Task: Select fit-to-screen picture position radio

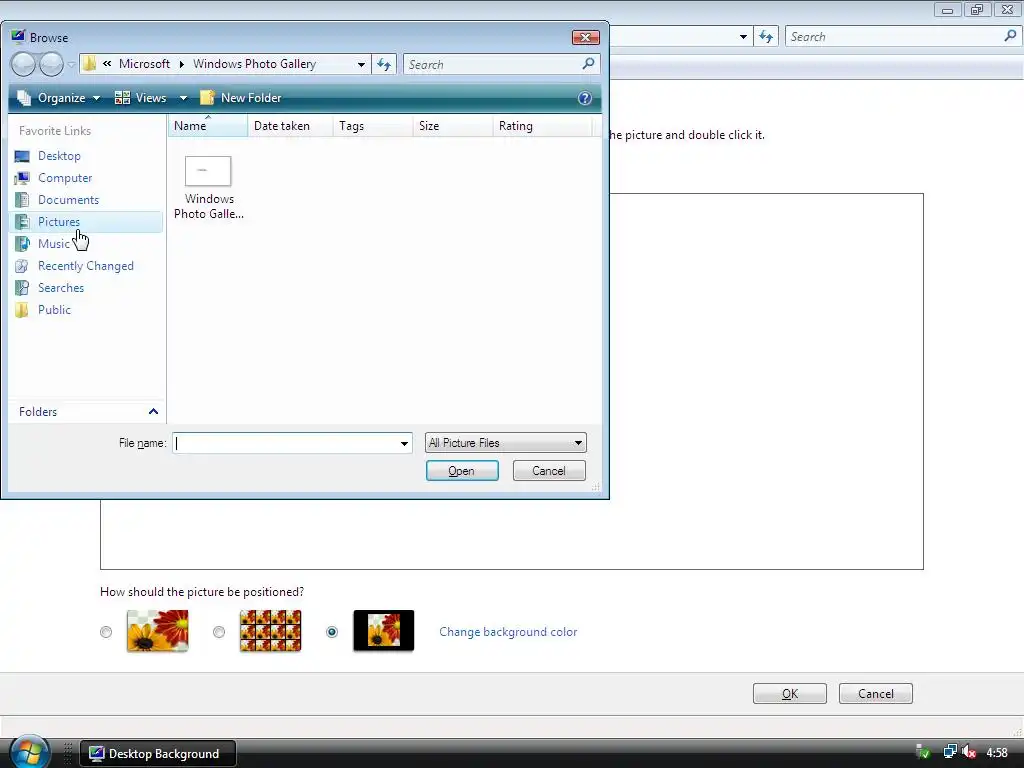Action: 106,632
